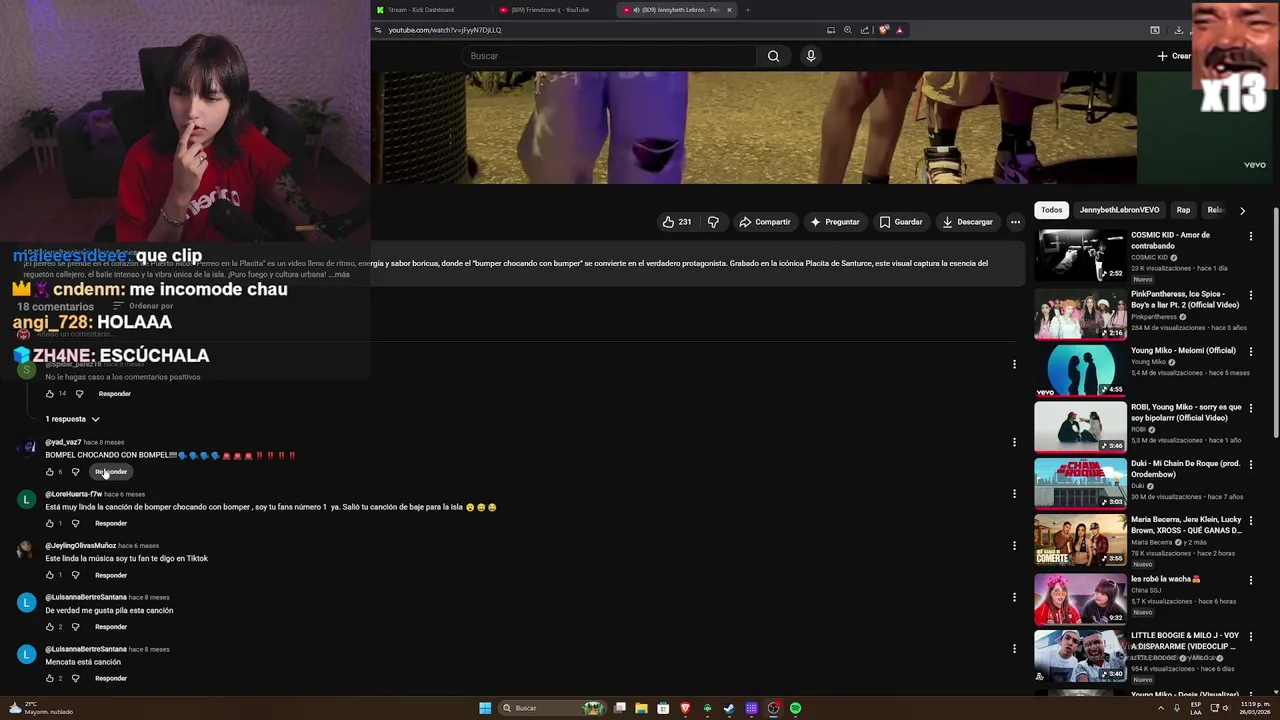Open Duki Mi Chain De Roque title
The image size is (1280, 720).
pyautogui.click(x=1186, y=469)
